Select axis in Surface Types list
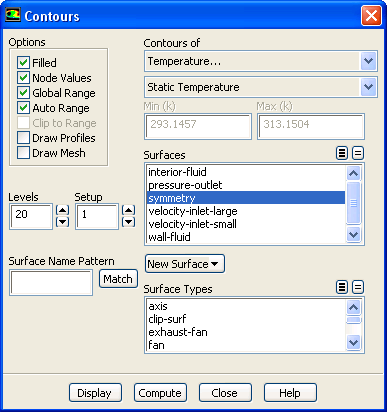This screenshot has width=387, height=412. tap(246, 306)
